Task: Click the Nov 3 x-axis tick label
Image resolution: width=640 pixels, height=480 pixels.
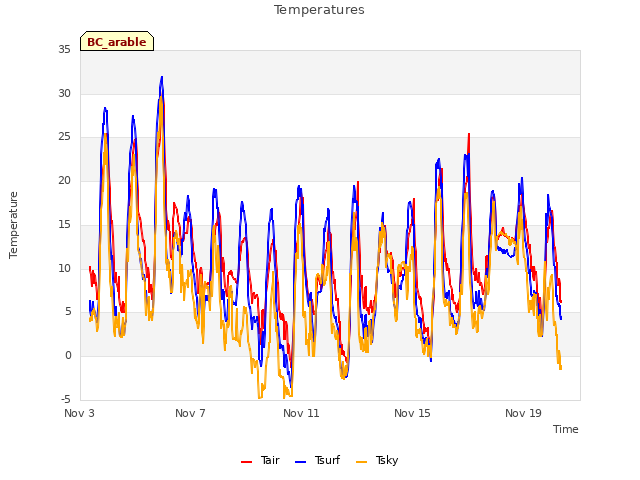Action: coord(79,413)
